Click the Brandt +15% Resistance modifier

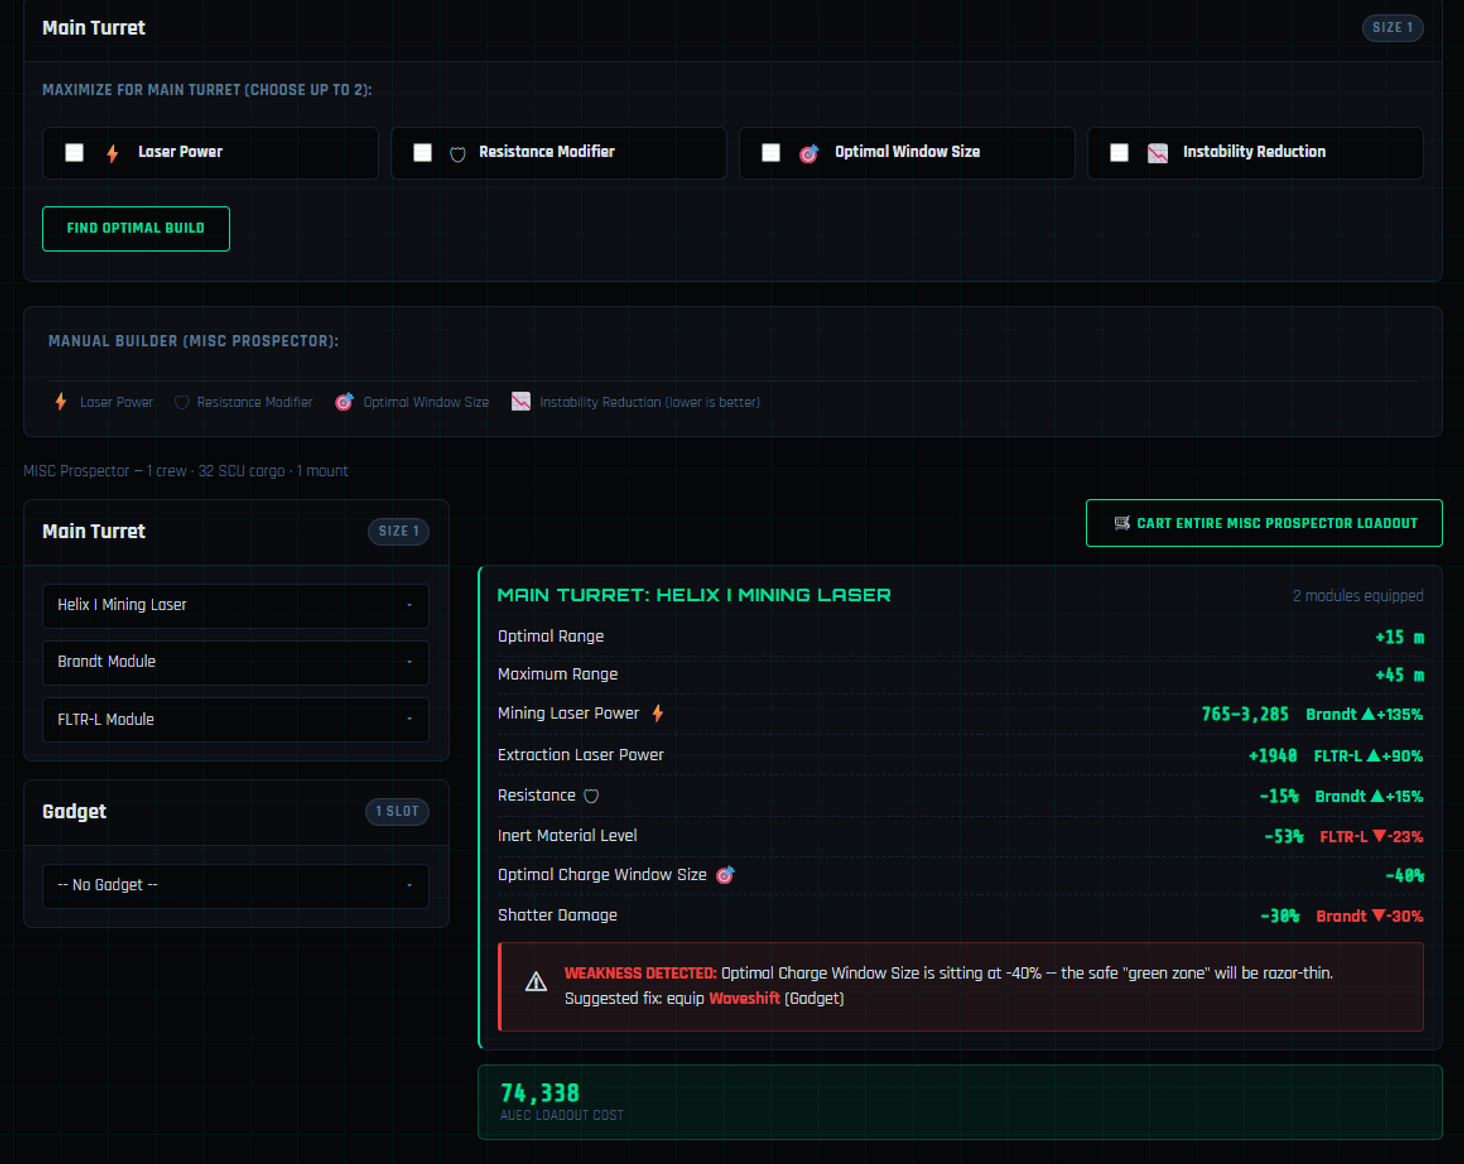pos(1369,797)
